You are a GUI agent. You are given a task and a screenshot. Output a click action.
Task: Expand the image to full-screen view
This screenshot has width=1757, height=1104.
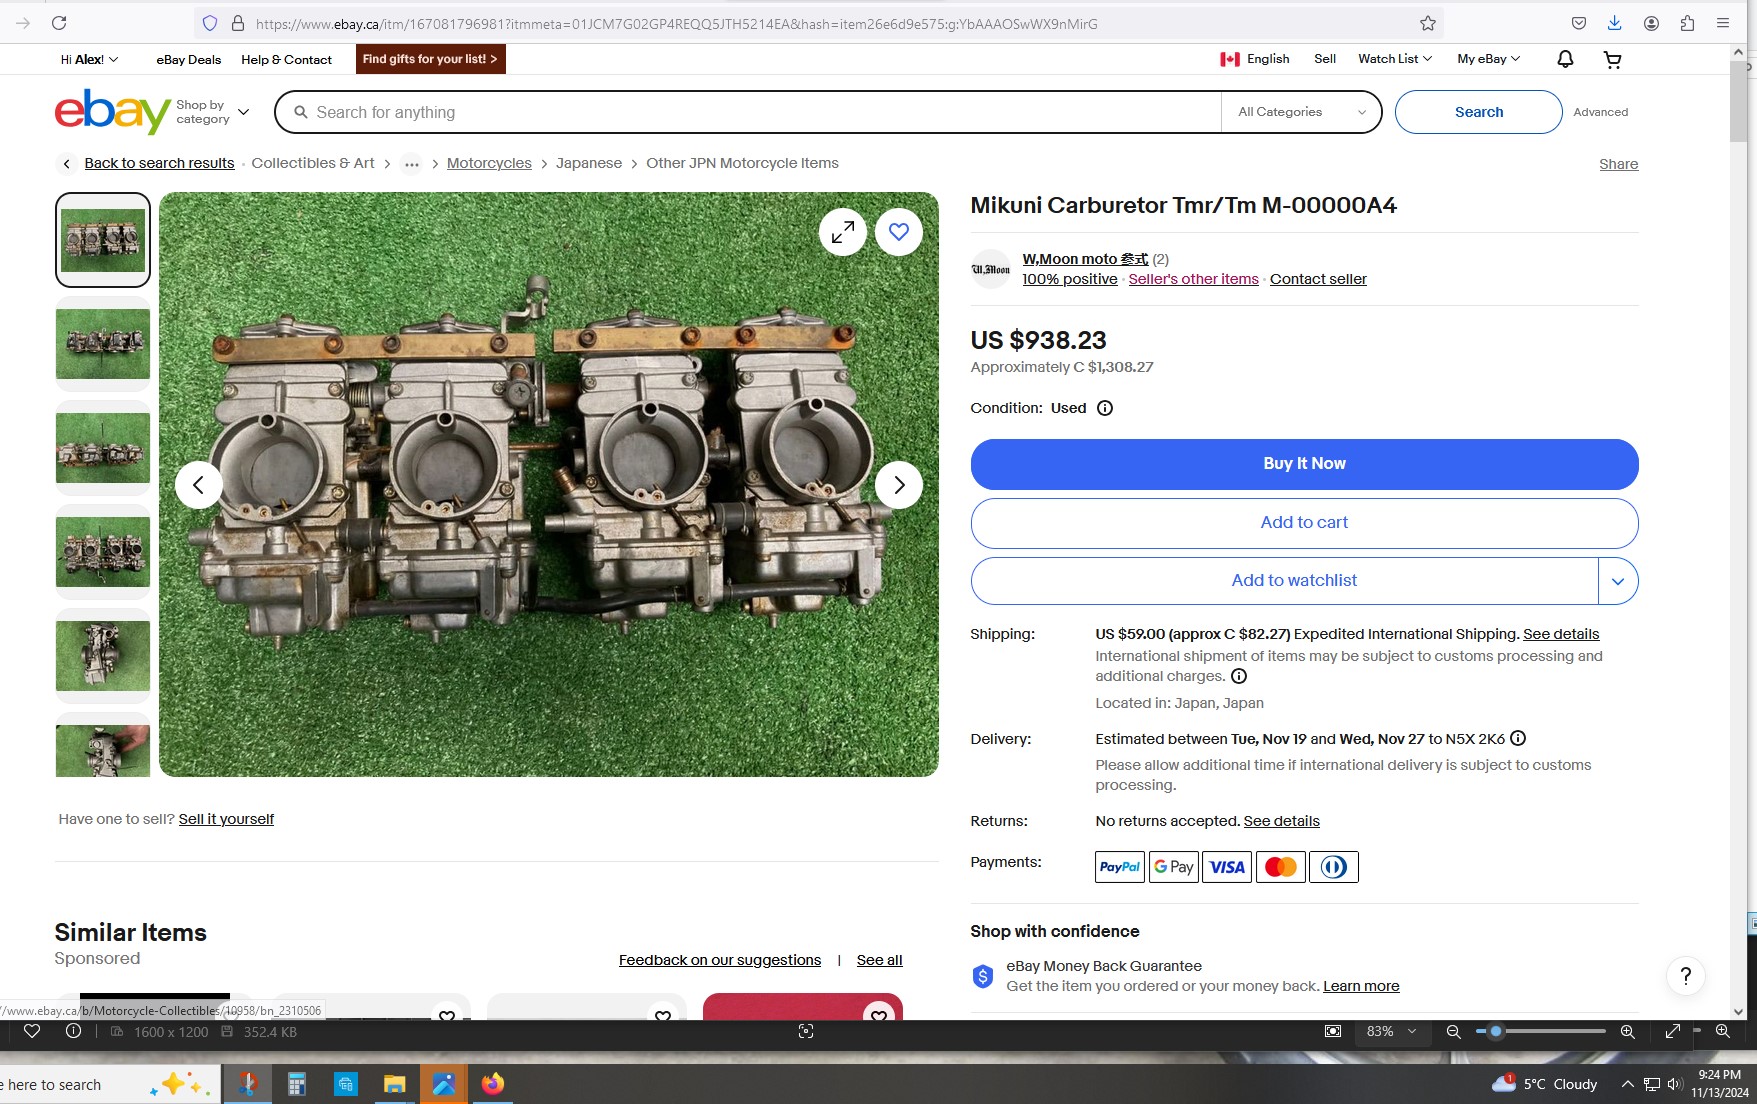click(843, 232)
